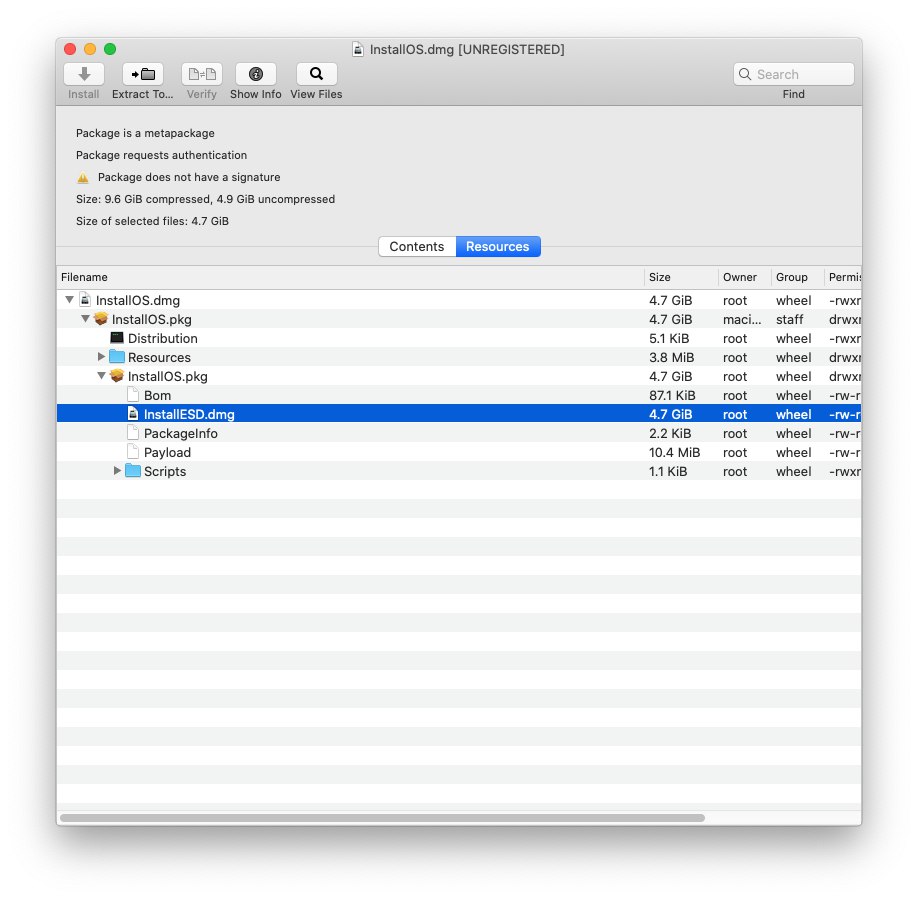Collapse the InstallOS.dmg root tree node
This screenshot has height=900, width=918.
[69, 300]
